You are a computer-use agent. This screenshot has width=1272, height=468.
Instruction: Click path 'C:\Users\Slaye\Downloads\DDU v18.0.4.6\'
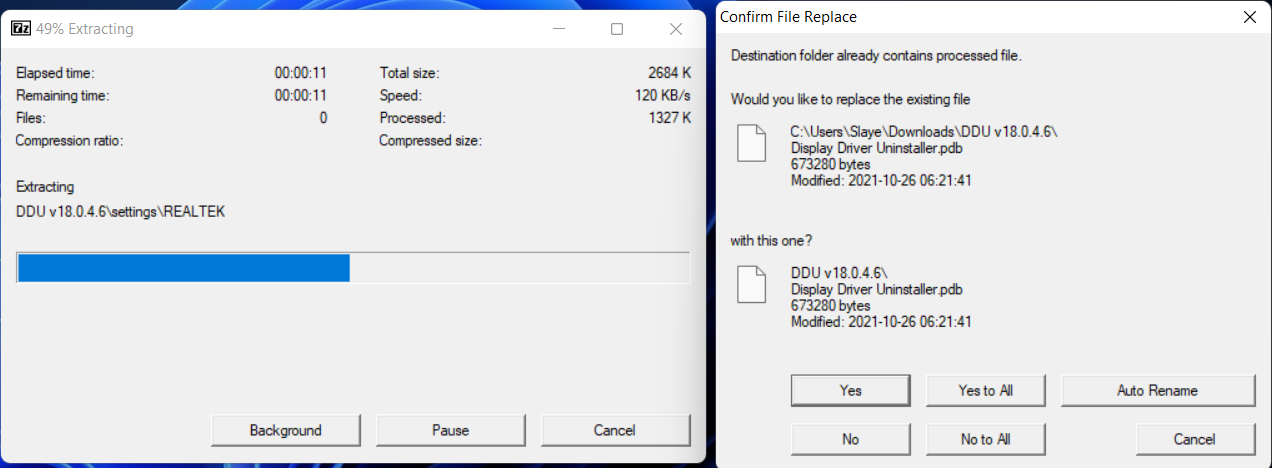click(923, 132)
